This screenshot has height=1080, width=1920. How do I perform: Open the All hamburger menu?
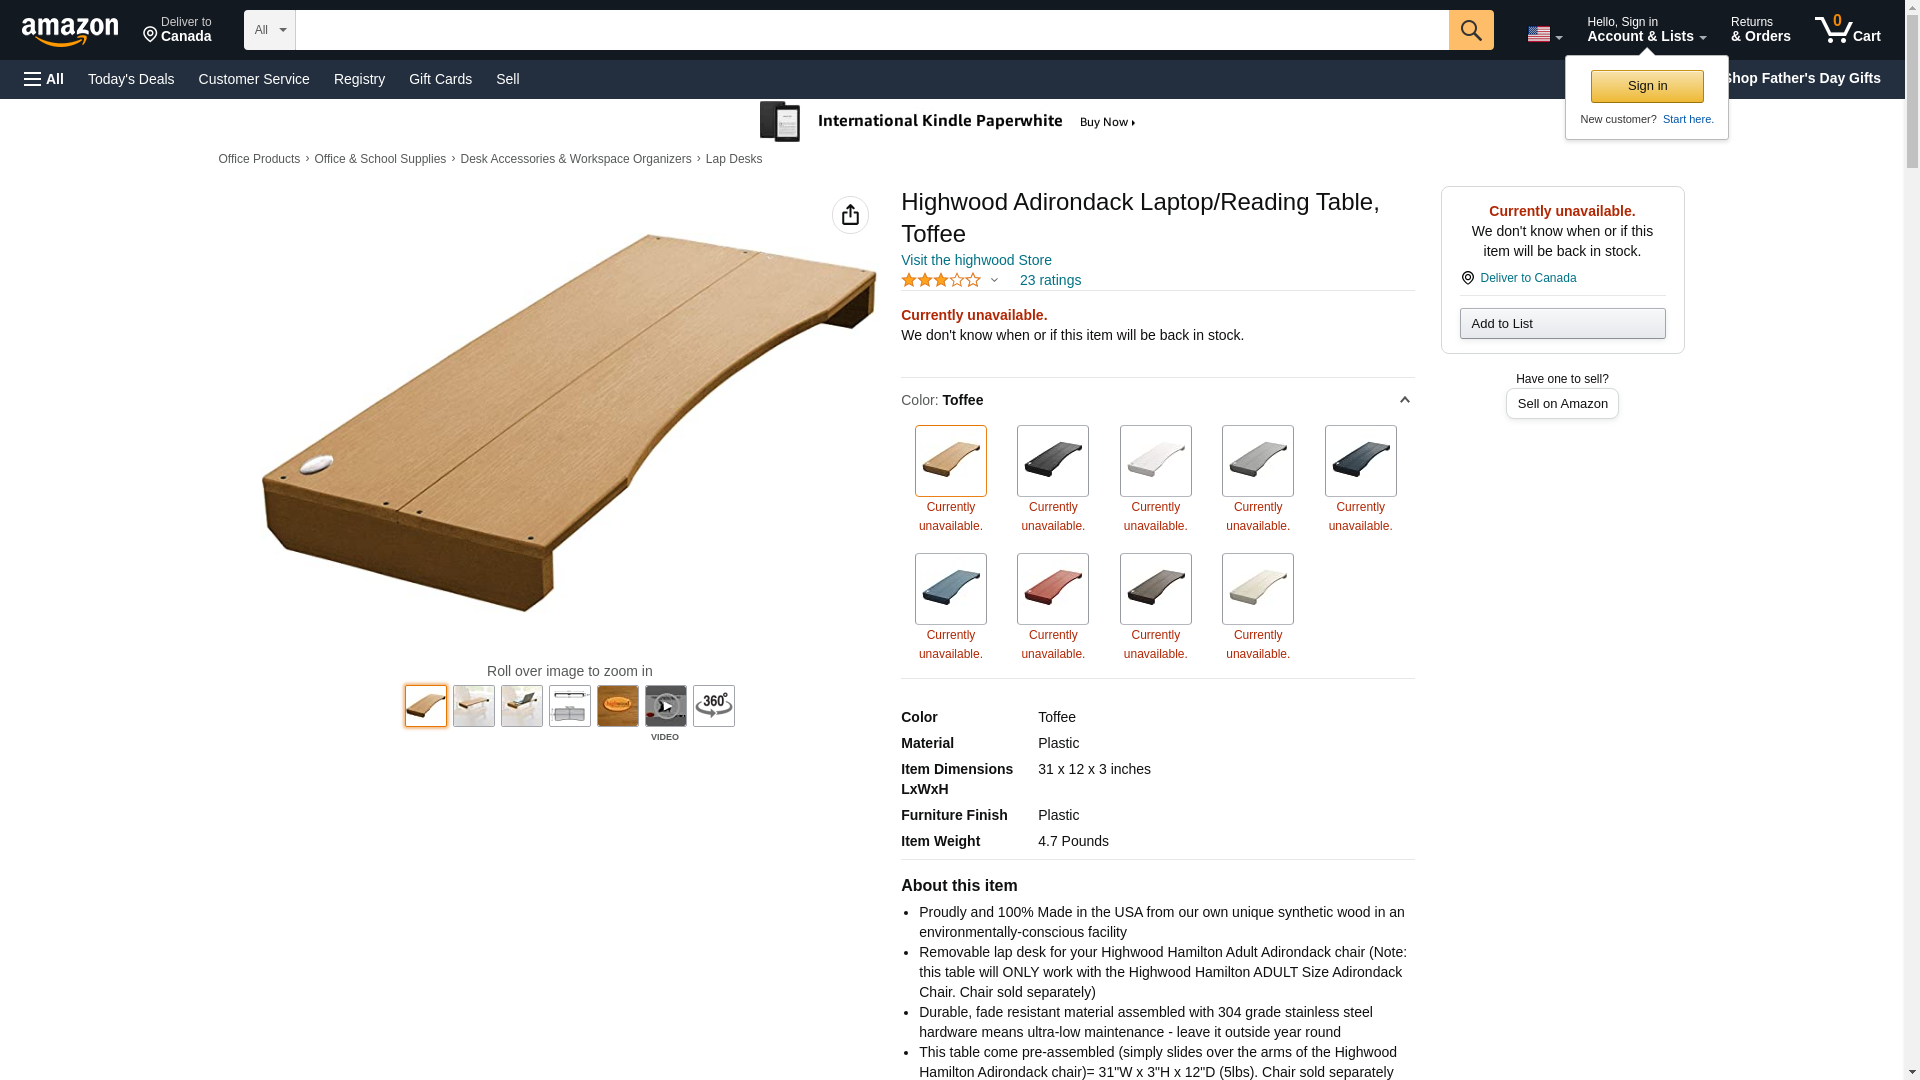click(44, 79)
